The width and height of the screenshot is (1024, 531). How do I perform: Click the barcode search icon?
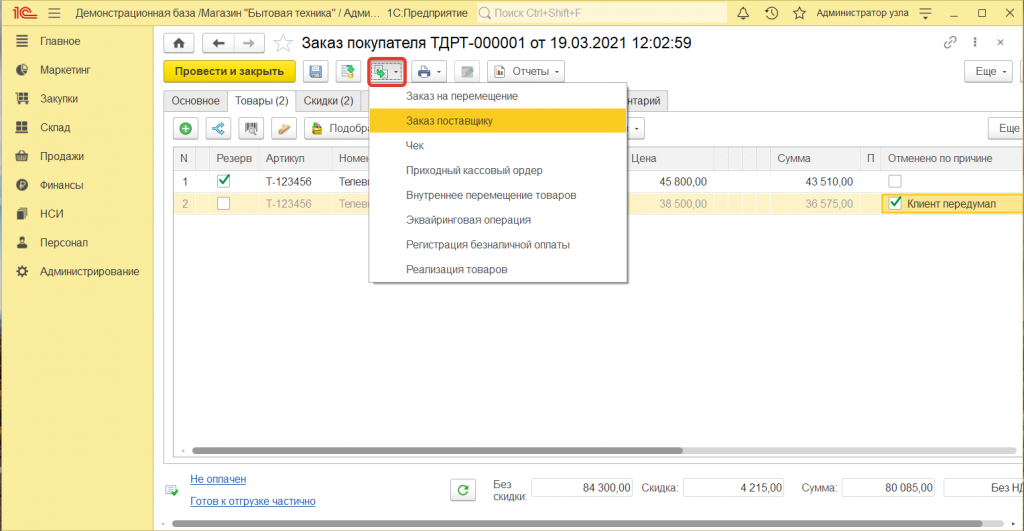tap(252, 128)
